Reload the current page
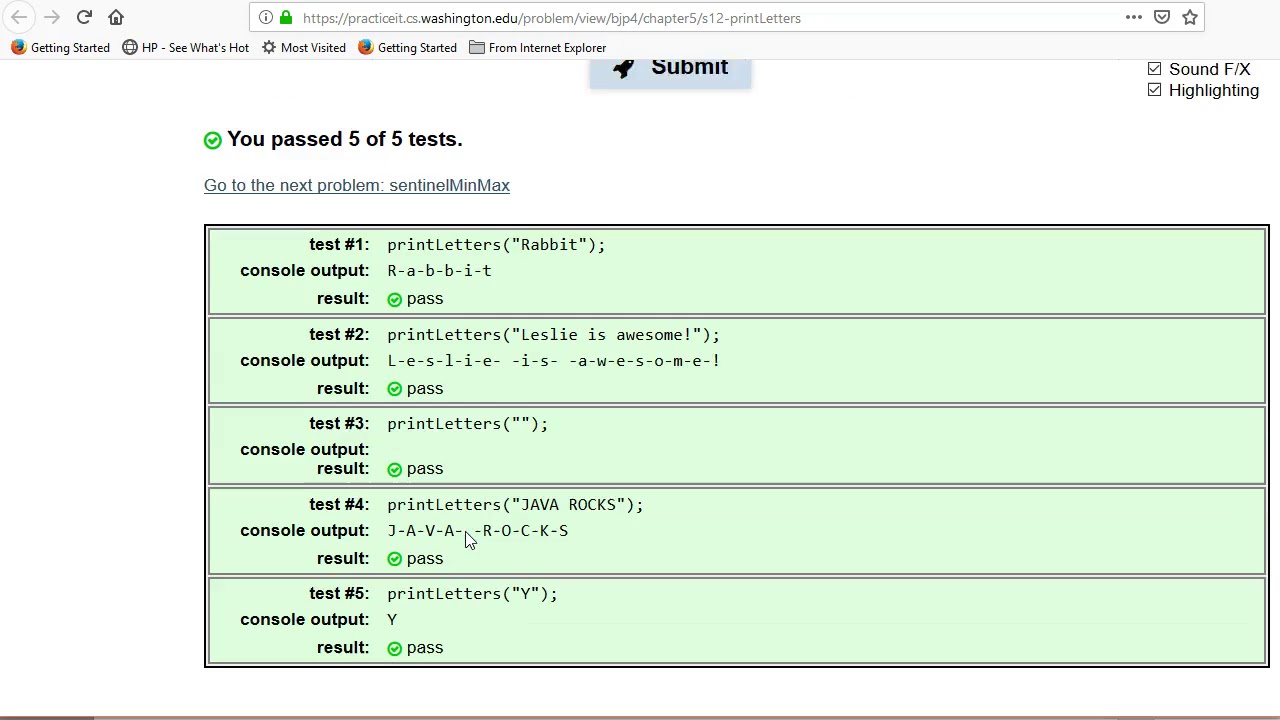 pos(84,17)
